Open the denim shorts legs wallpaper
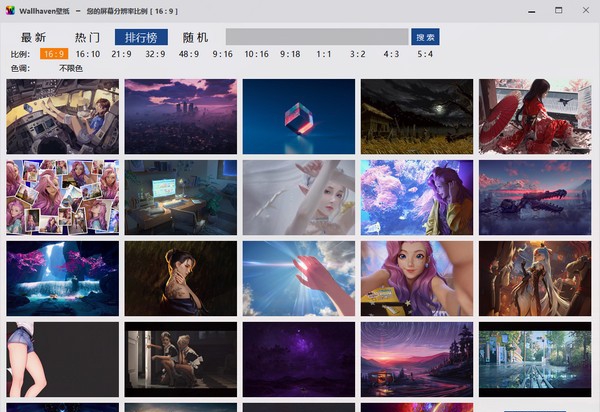This screenshot has height=412, width=600. [x=62, y=359]
